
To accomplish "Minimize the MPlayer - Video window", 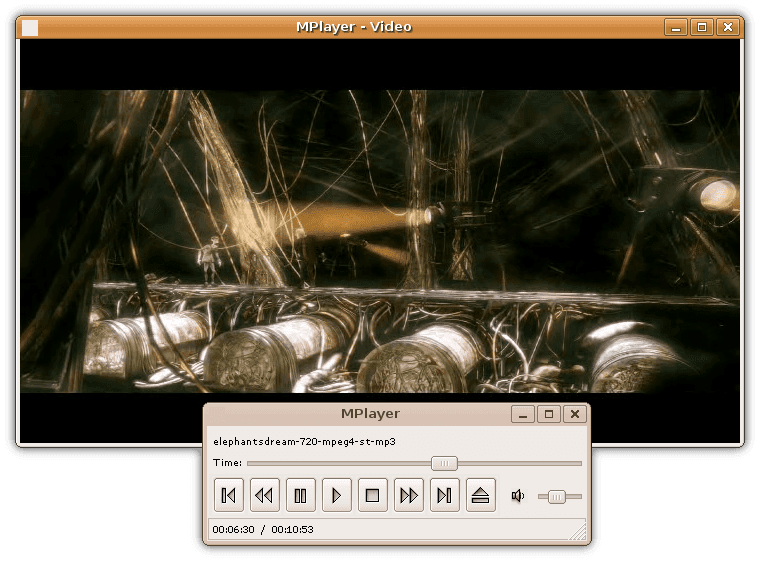I will 676,27.
